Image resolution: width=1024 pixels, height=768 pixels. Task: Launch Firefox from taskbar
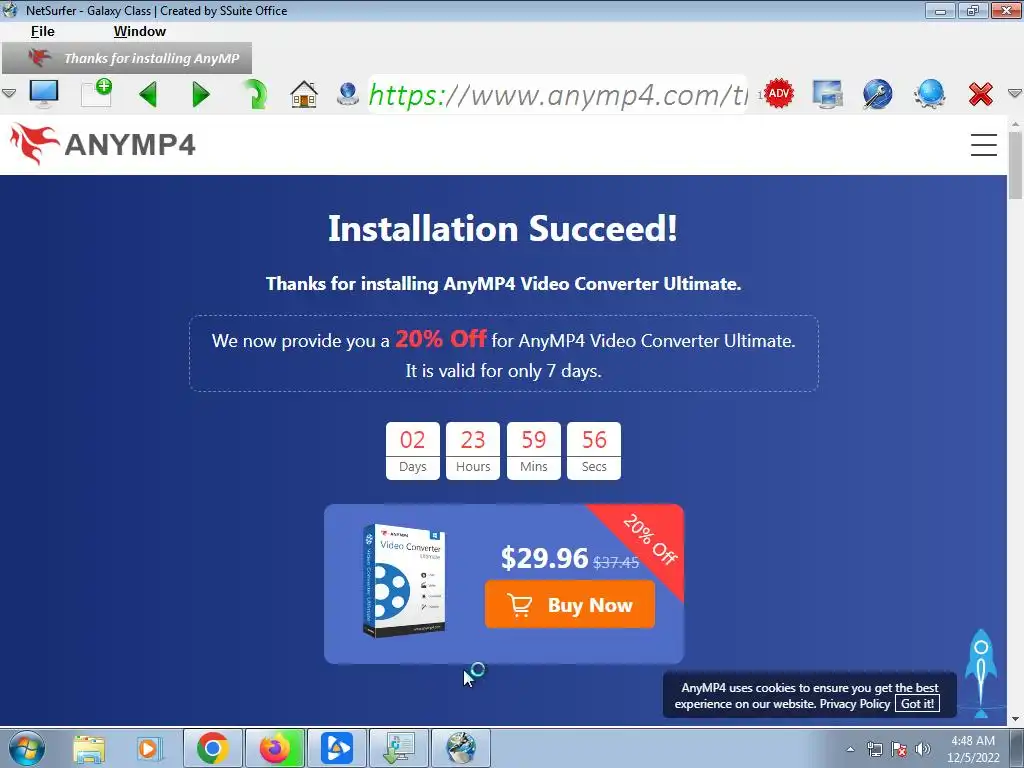(274, 748)
